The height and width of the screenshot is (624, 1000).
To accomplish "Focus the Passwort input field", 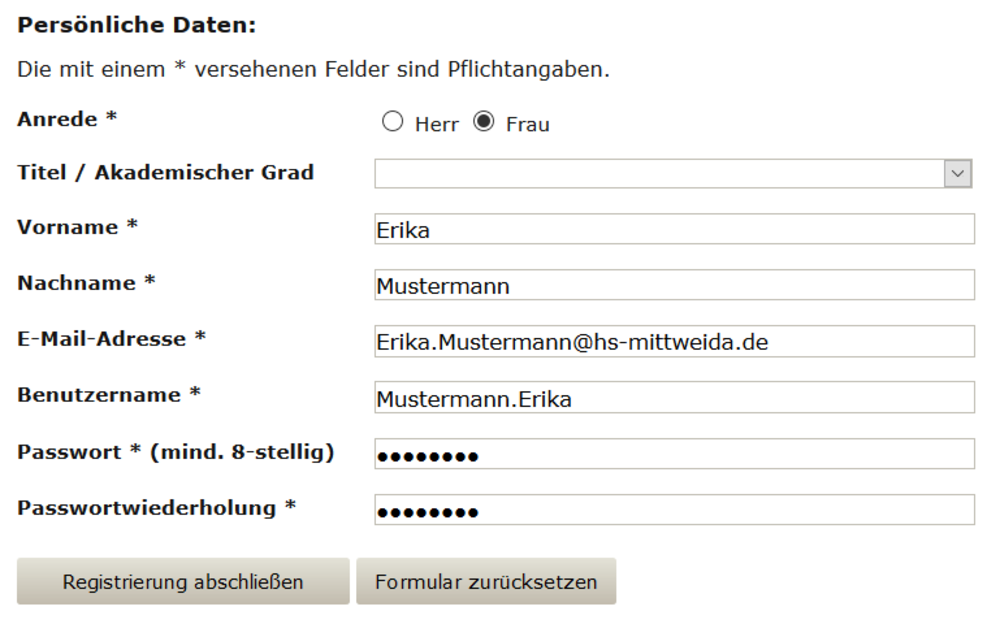I will click(674, 454).
